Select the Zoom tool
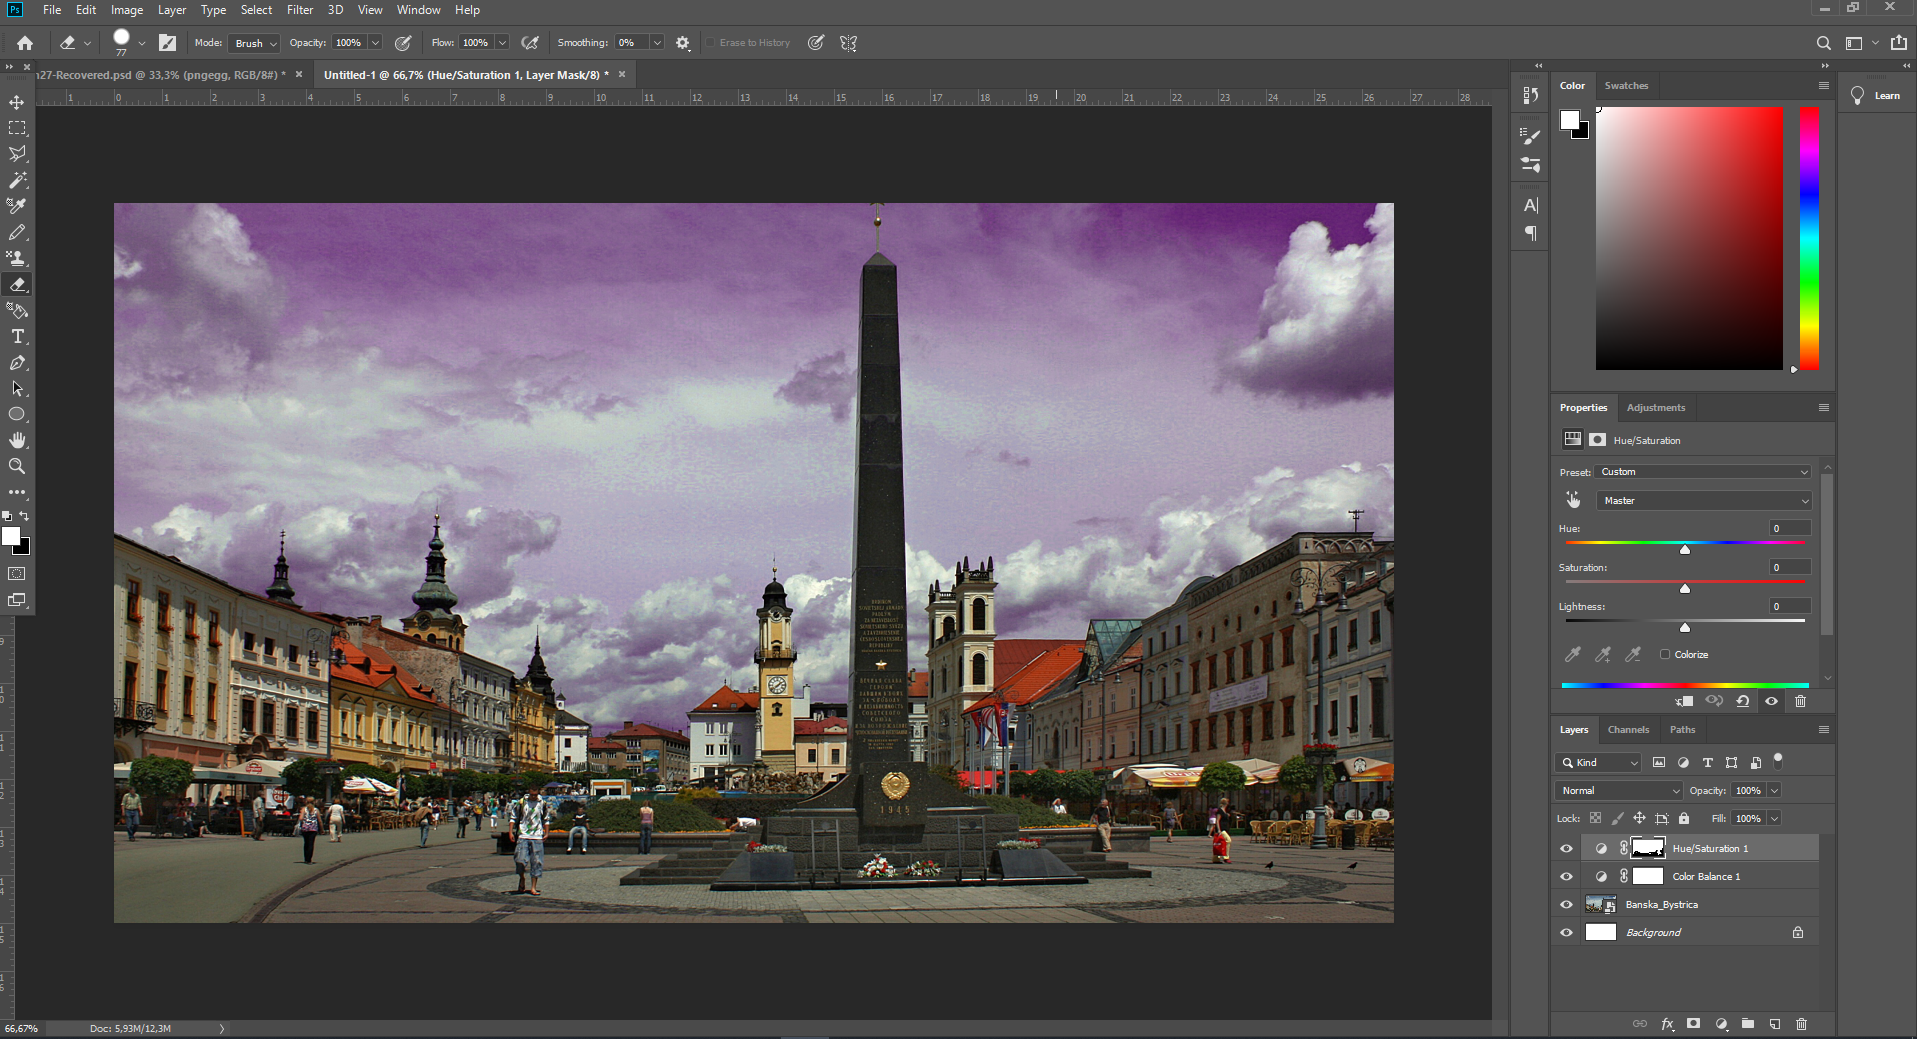The width and height of the screenshot is (1917, 1039). 17,466
